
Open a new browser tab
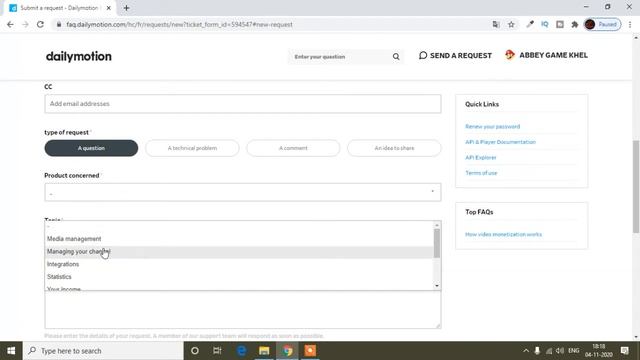coord(126,8)
